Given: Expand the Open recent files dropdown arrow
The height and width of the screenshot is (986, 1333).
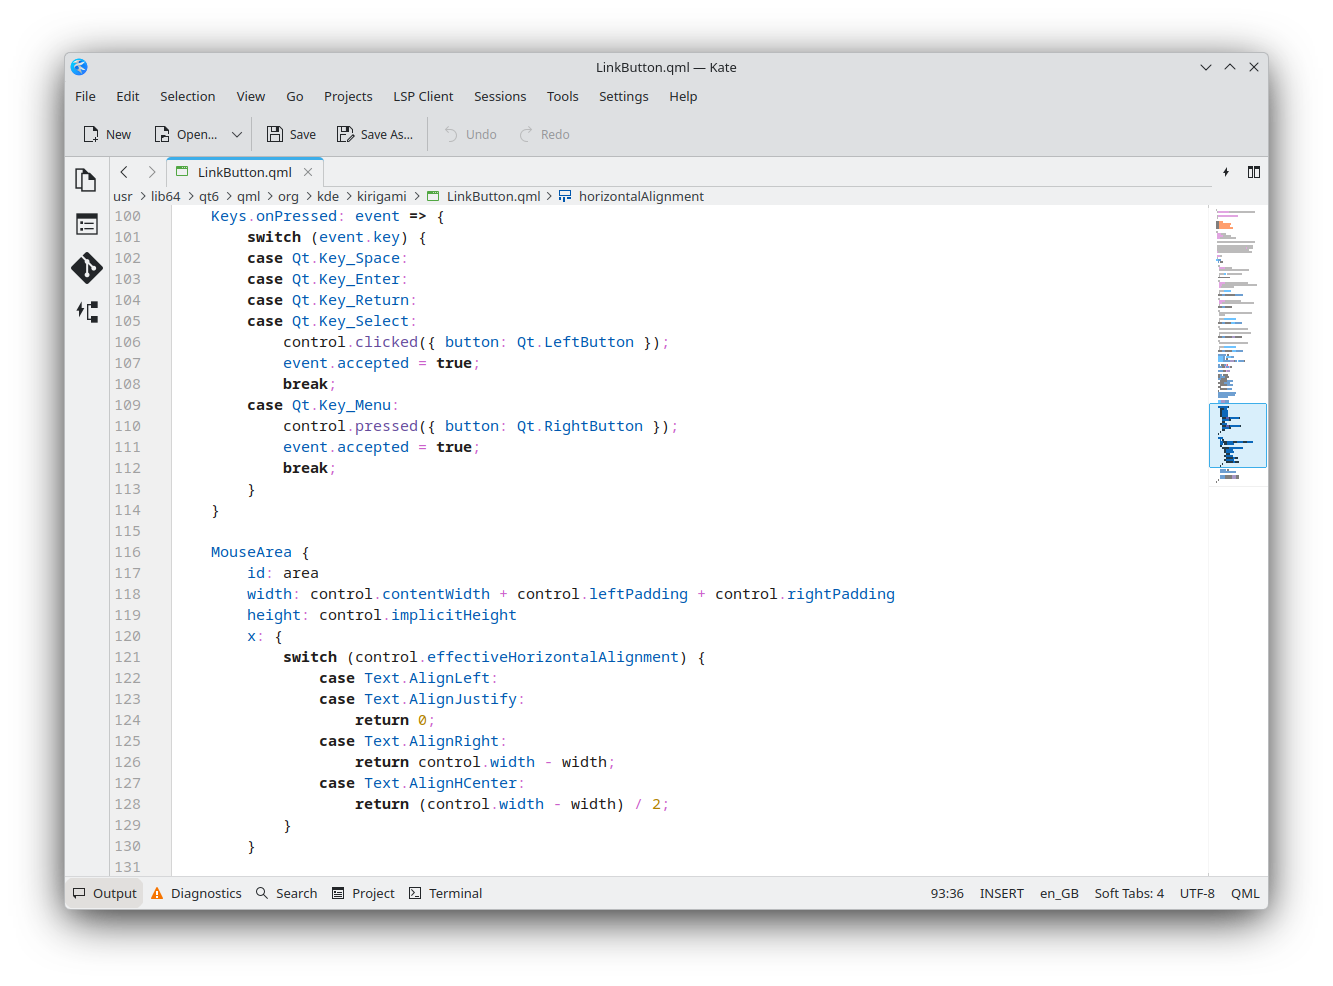Looking at the screenshot, I should click(237, 134).
